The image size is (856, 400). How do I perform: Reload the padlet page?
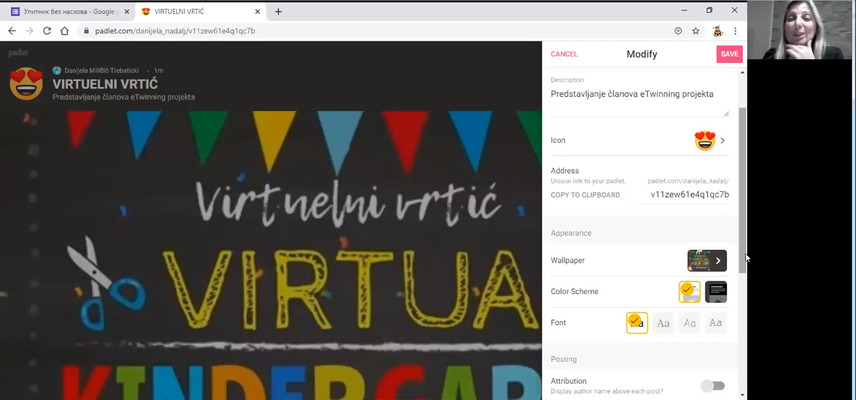[47, 31]
